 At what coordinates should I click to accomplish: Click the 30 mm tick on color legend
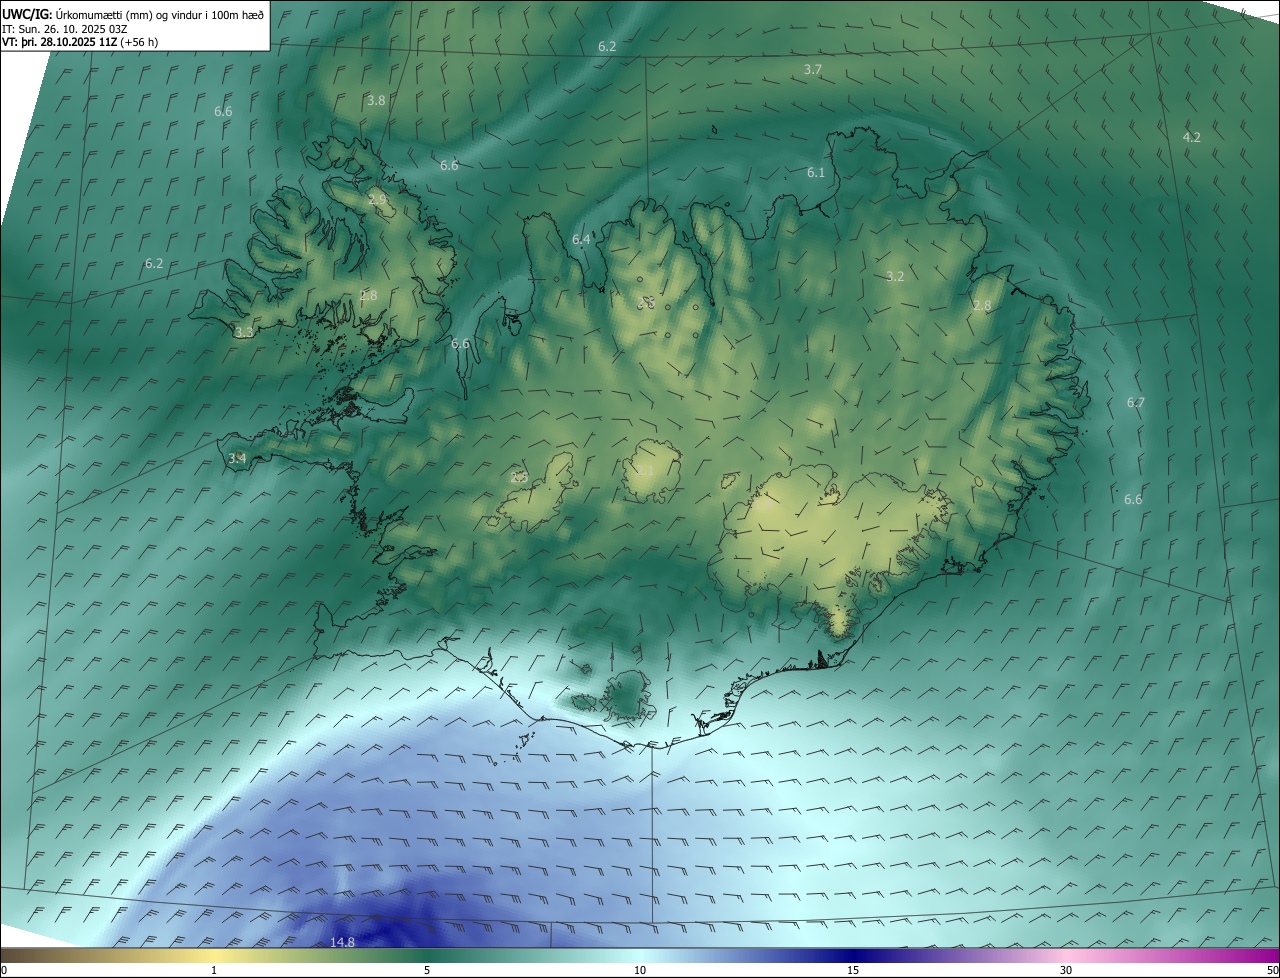click(x=1066, y=970)
